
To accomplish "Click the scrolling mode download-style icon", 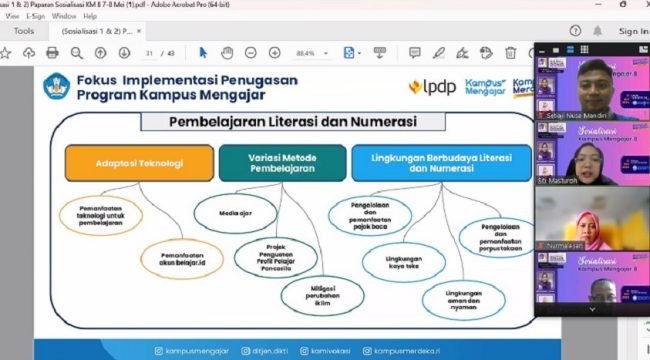I will pos(379,53).
